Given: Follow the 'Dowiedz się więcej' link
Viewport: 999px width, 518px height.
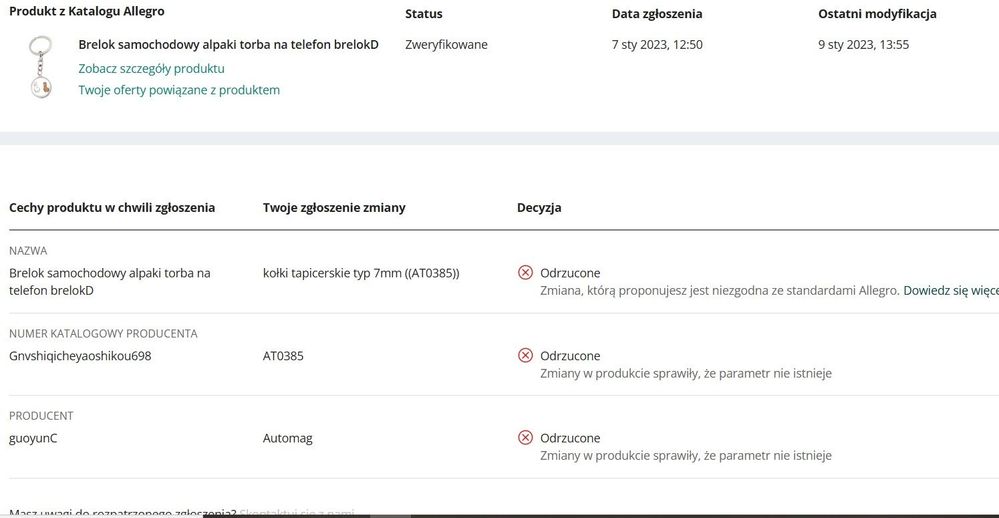Looking at the screenshot, I should tap(950, 291).
